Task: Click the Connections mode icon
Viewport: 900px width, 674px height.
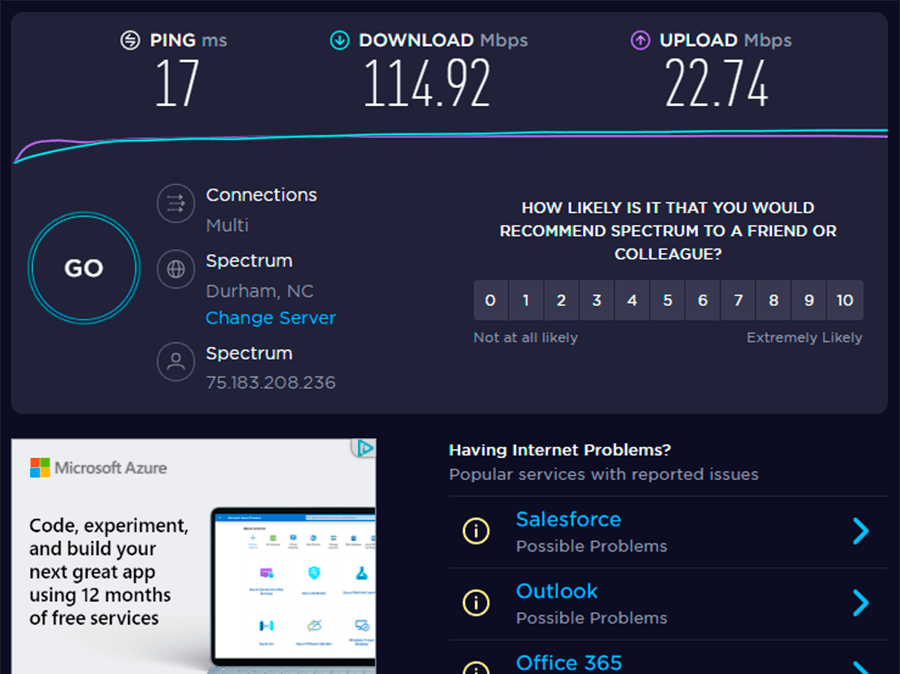Action: click(x=176, y=203)
